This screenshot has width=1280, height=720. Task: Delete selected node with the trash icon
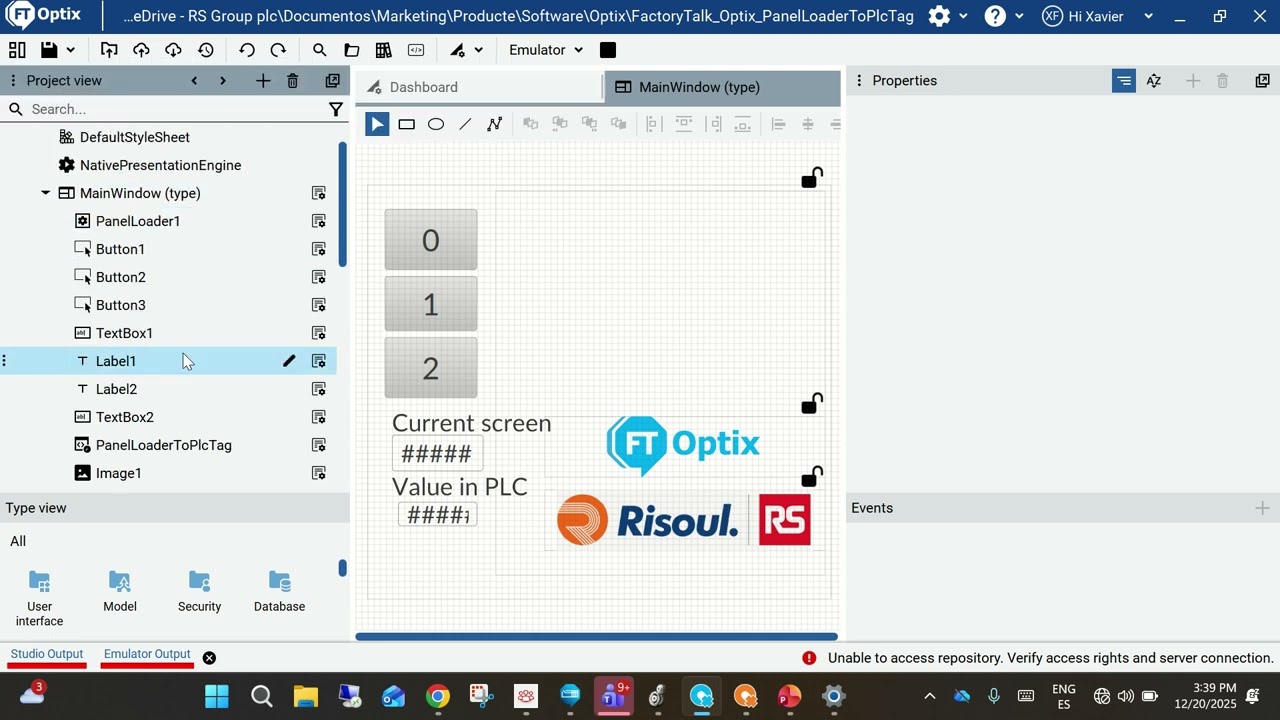292,81
